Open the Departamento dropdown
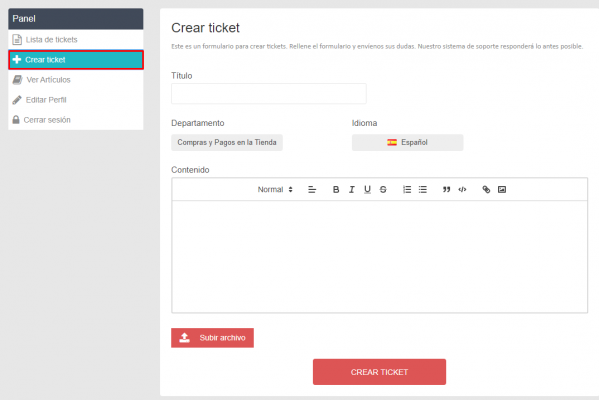This screenshot has height=400, width=599. tap(227, 143)
